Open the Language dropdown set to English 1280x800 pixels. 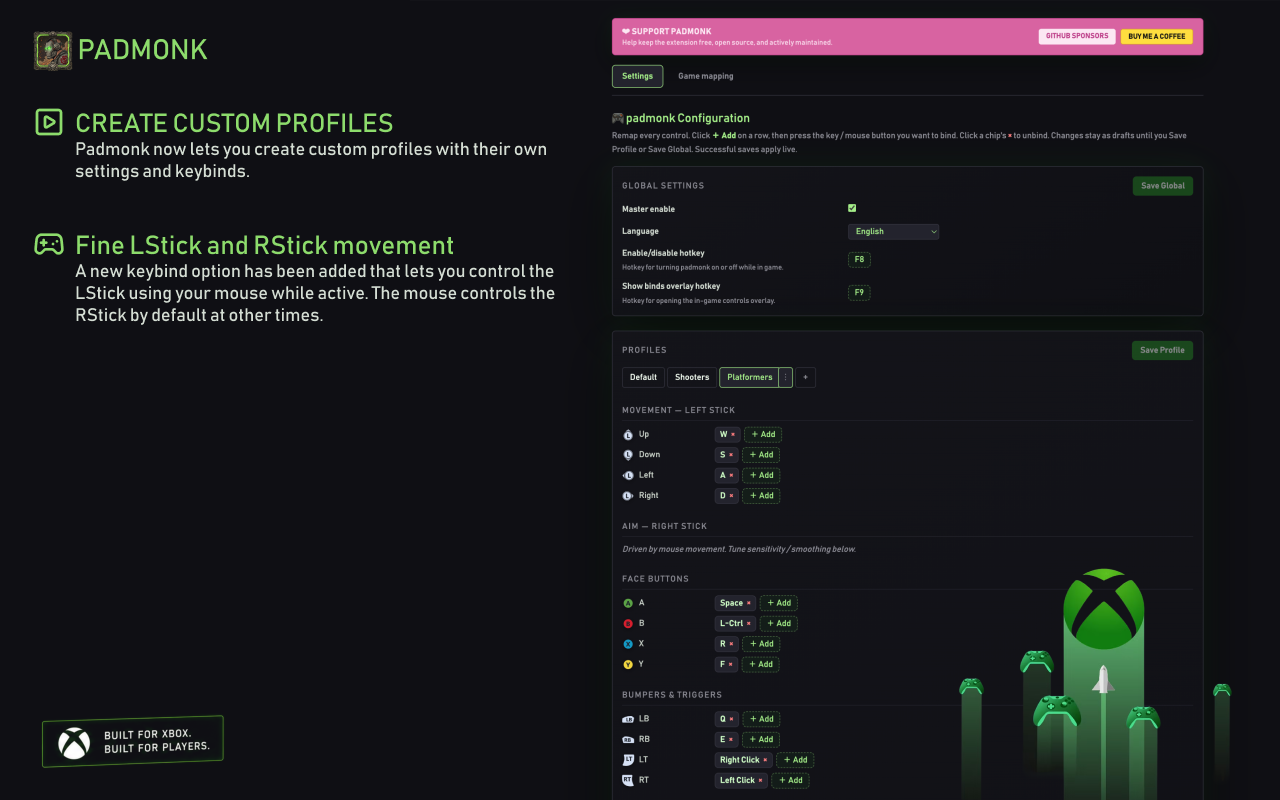(894, 231)
